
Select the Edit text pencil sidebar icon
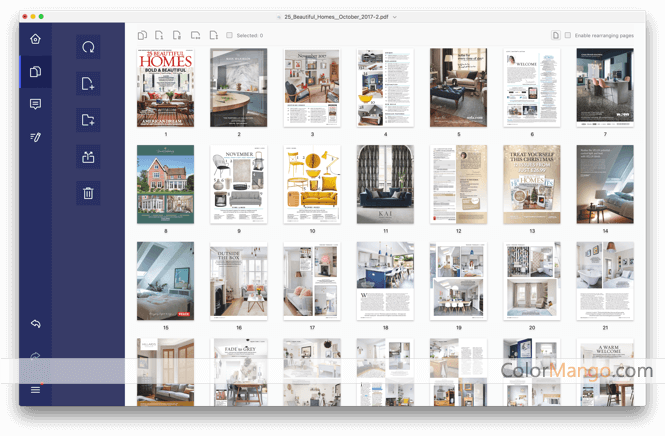point(35,137)
